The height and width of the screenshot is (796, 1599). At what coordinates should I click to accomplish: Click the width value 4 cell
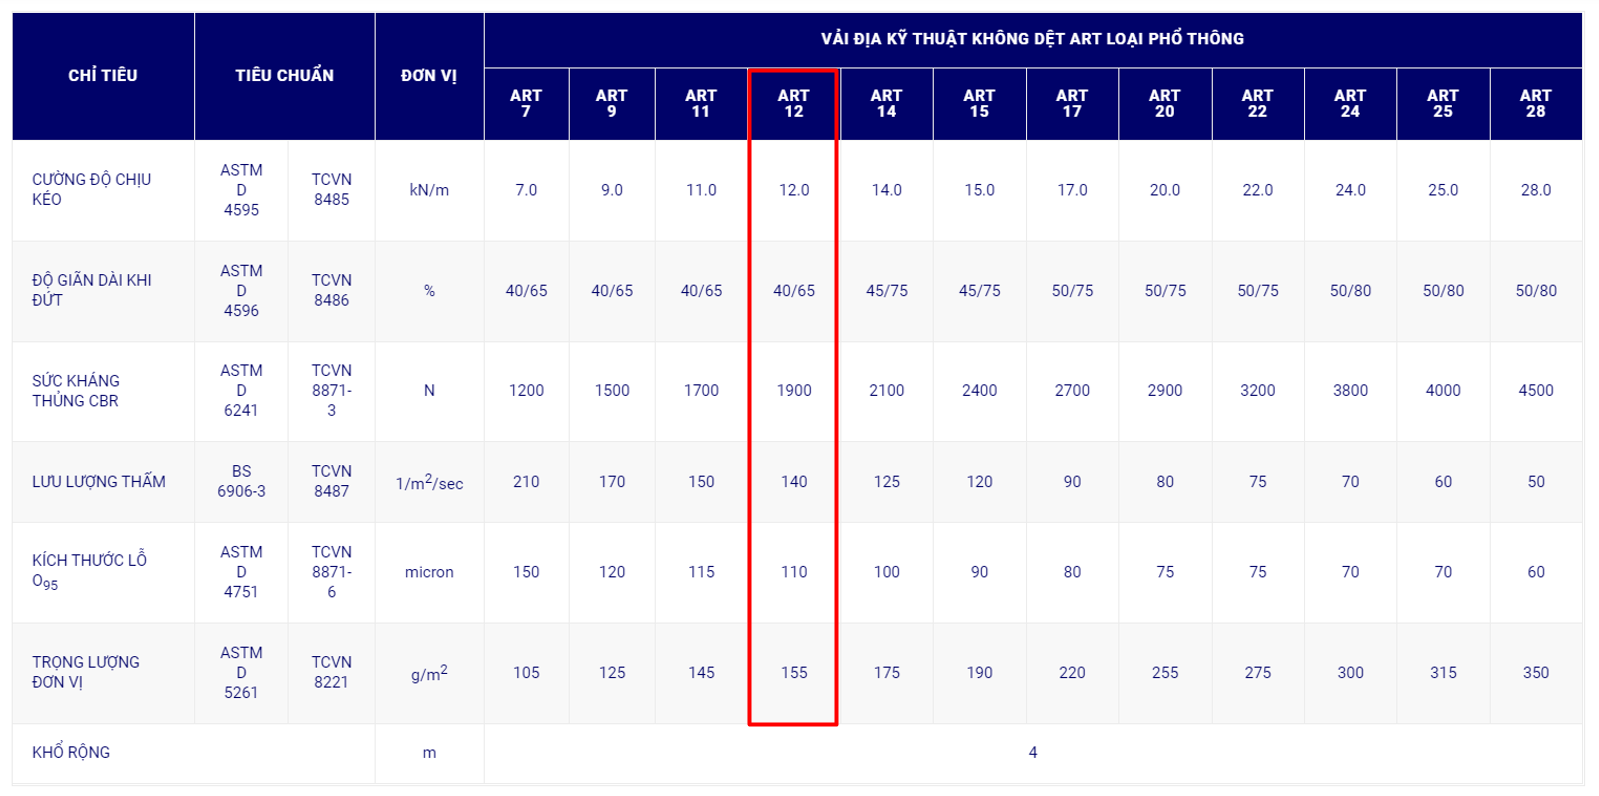click(1033, 752)
